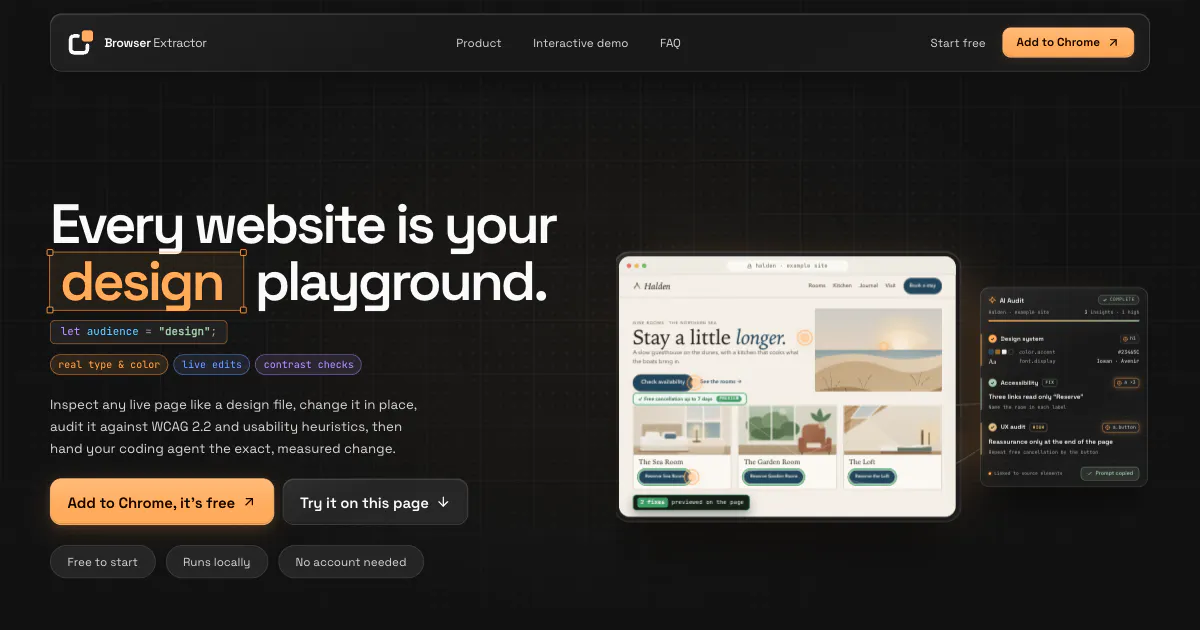Click the "a ×3" tag in Accessibility row
Viewport: 1200px width, 630px height.
click(1126, 382)
